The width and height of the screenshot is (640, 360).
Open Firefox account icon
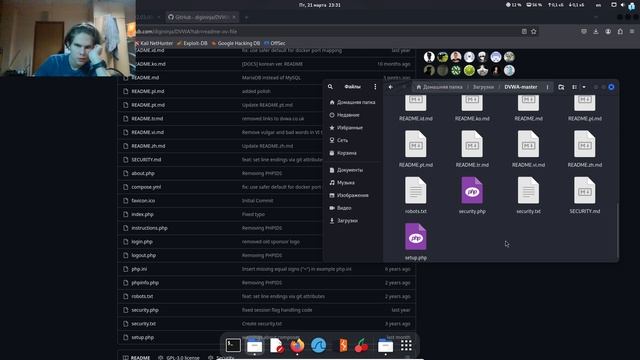pos(608,31)
